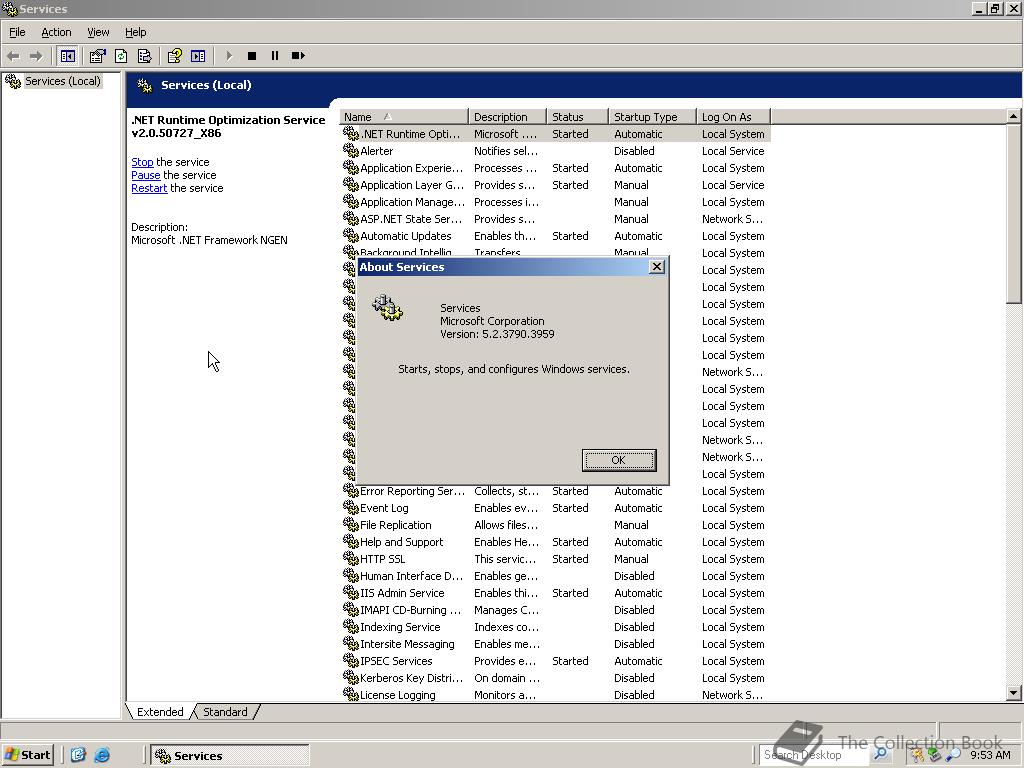Screen dimensions: 1024x768
Task: Click the scrollbar up arrow in services list
Action: click(x=1014, y=116)
